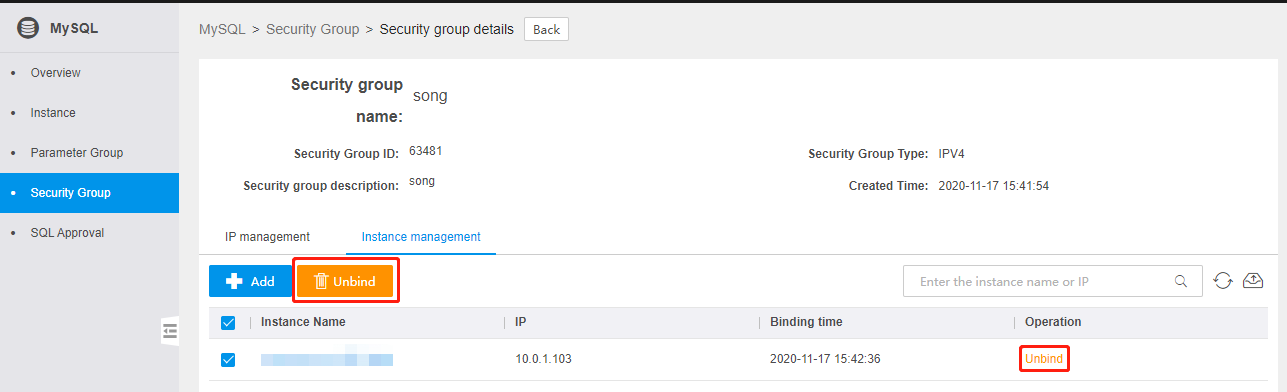
Task: Click the Unbind link in Operation column
Action: (x=1044, y=359)
